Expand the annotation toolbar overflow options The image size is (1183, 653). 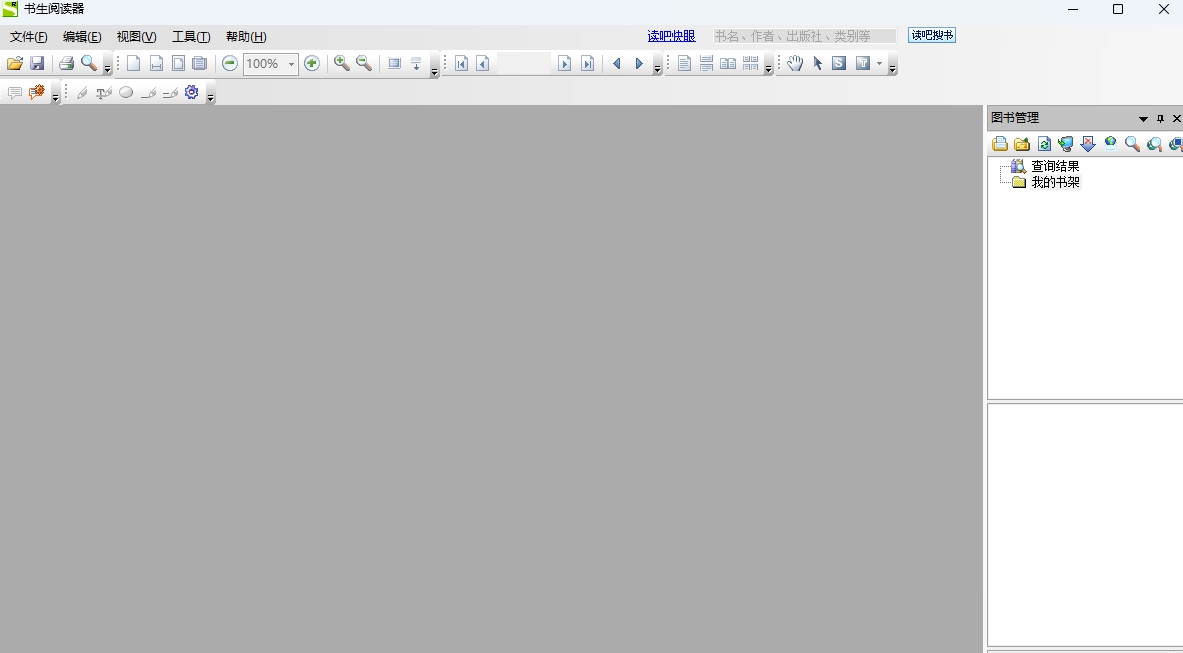[x=210, y=94]
